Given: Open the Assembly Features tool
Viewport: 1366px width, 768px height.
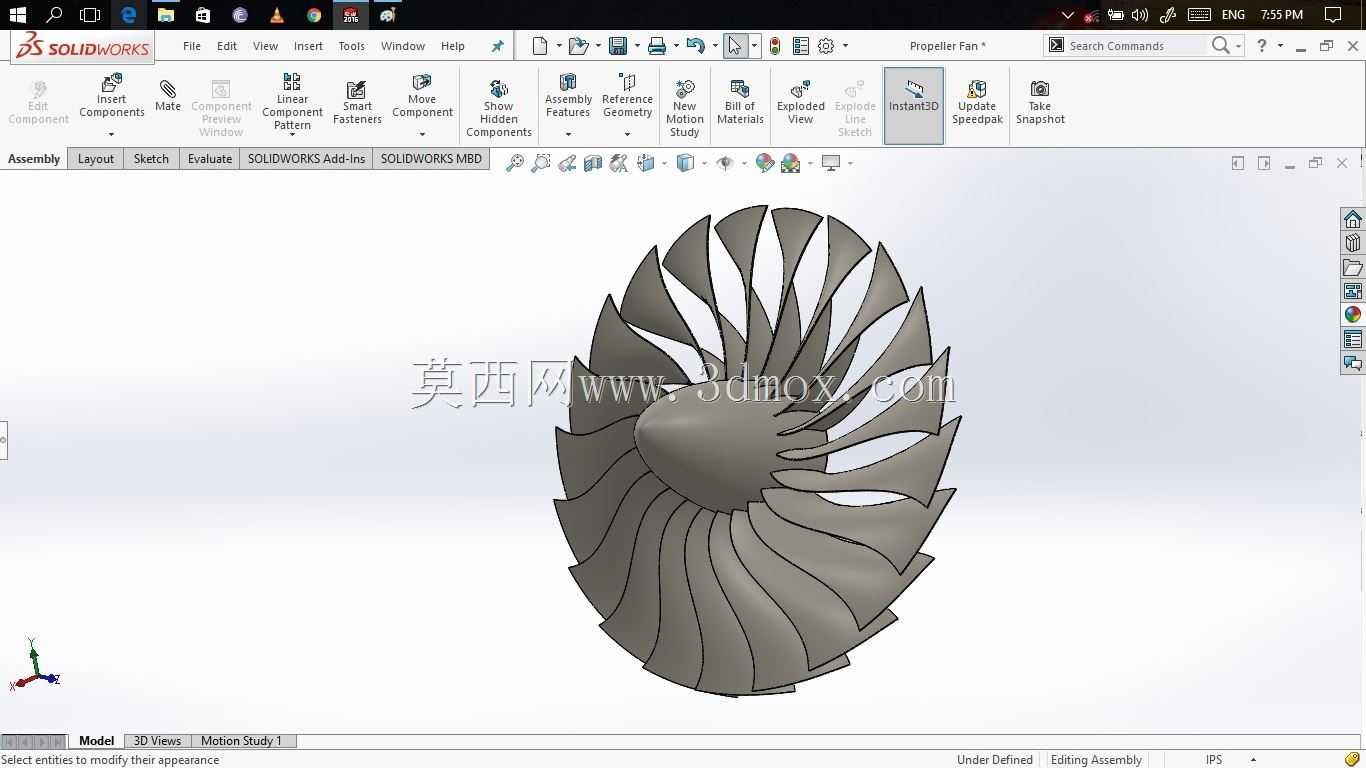Looking at the screenshot, I should point(568,97).
